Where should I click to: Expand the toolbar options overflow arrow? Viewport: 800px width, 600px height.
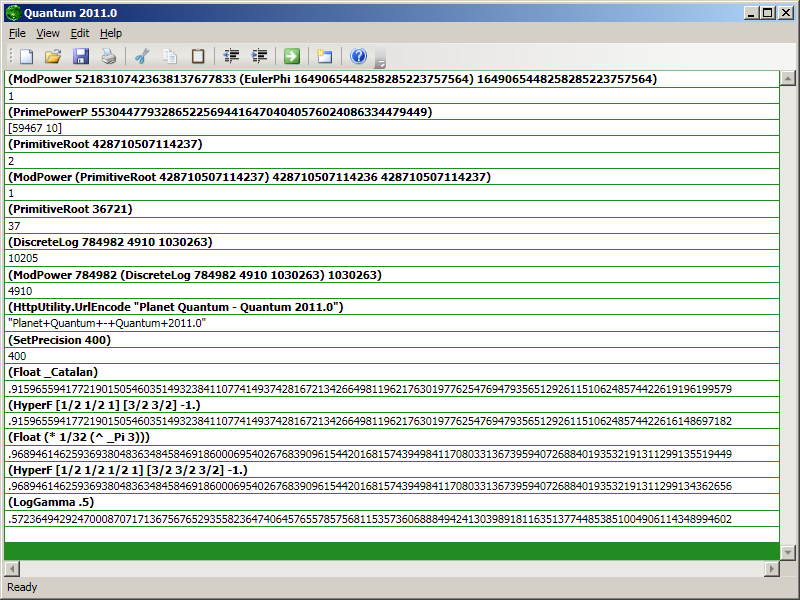(381, 62)
